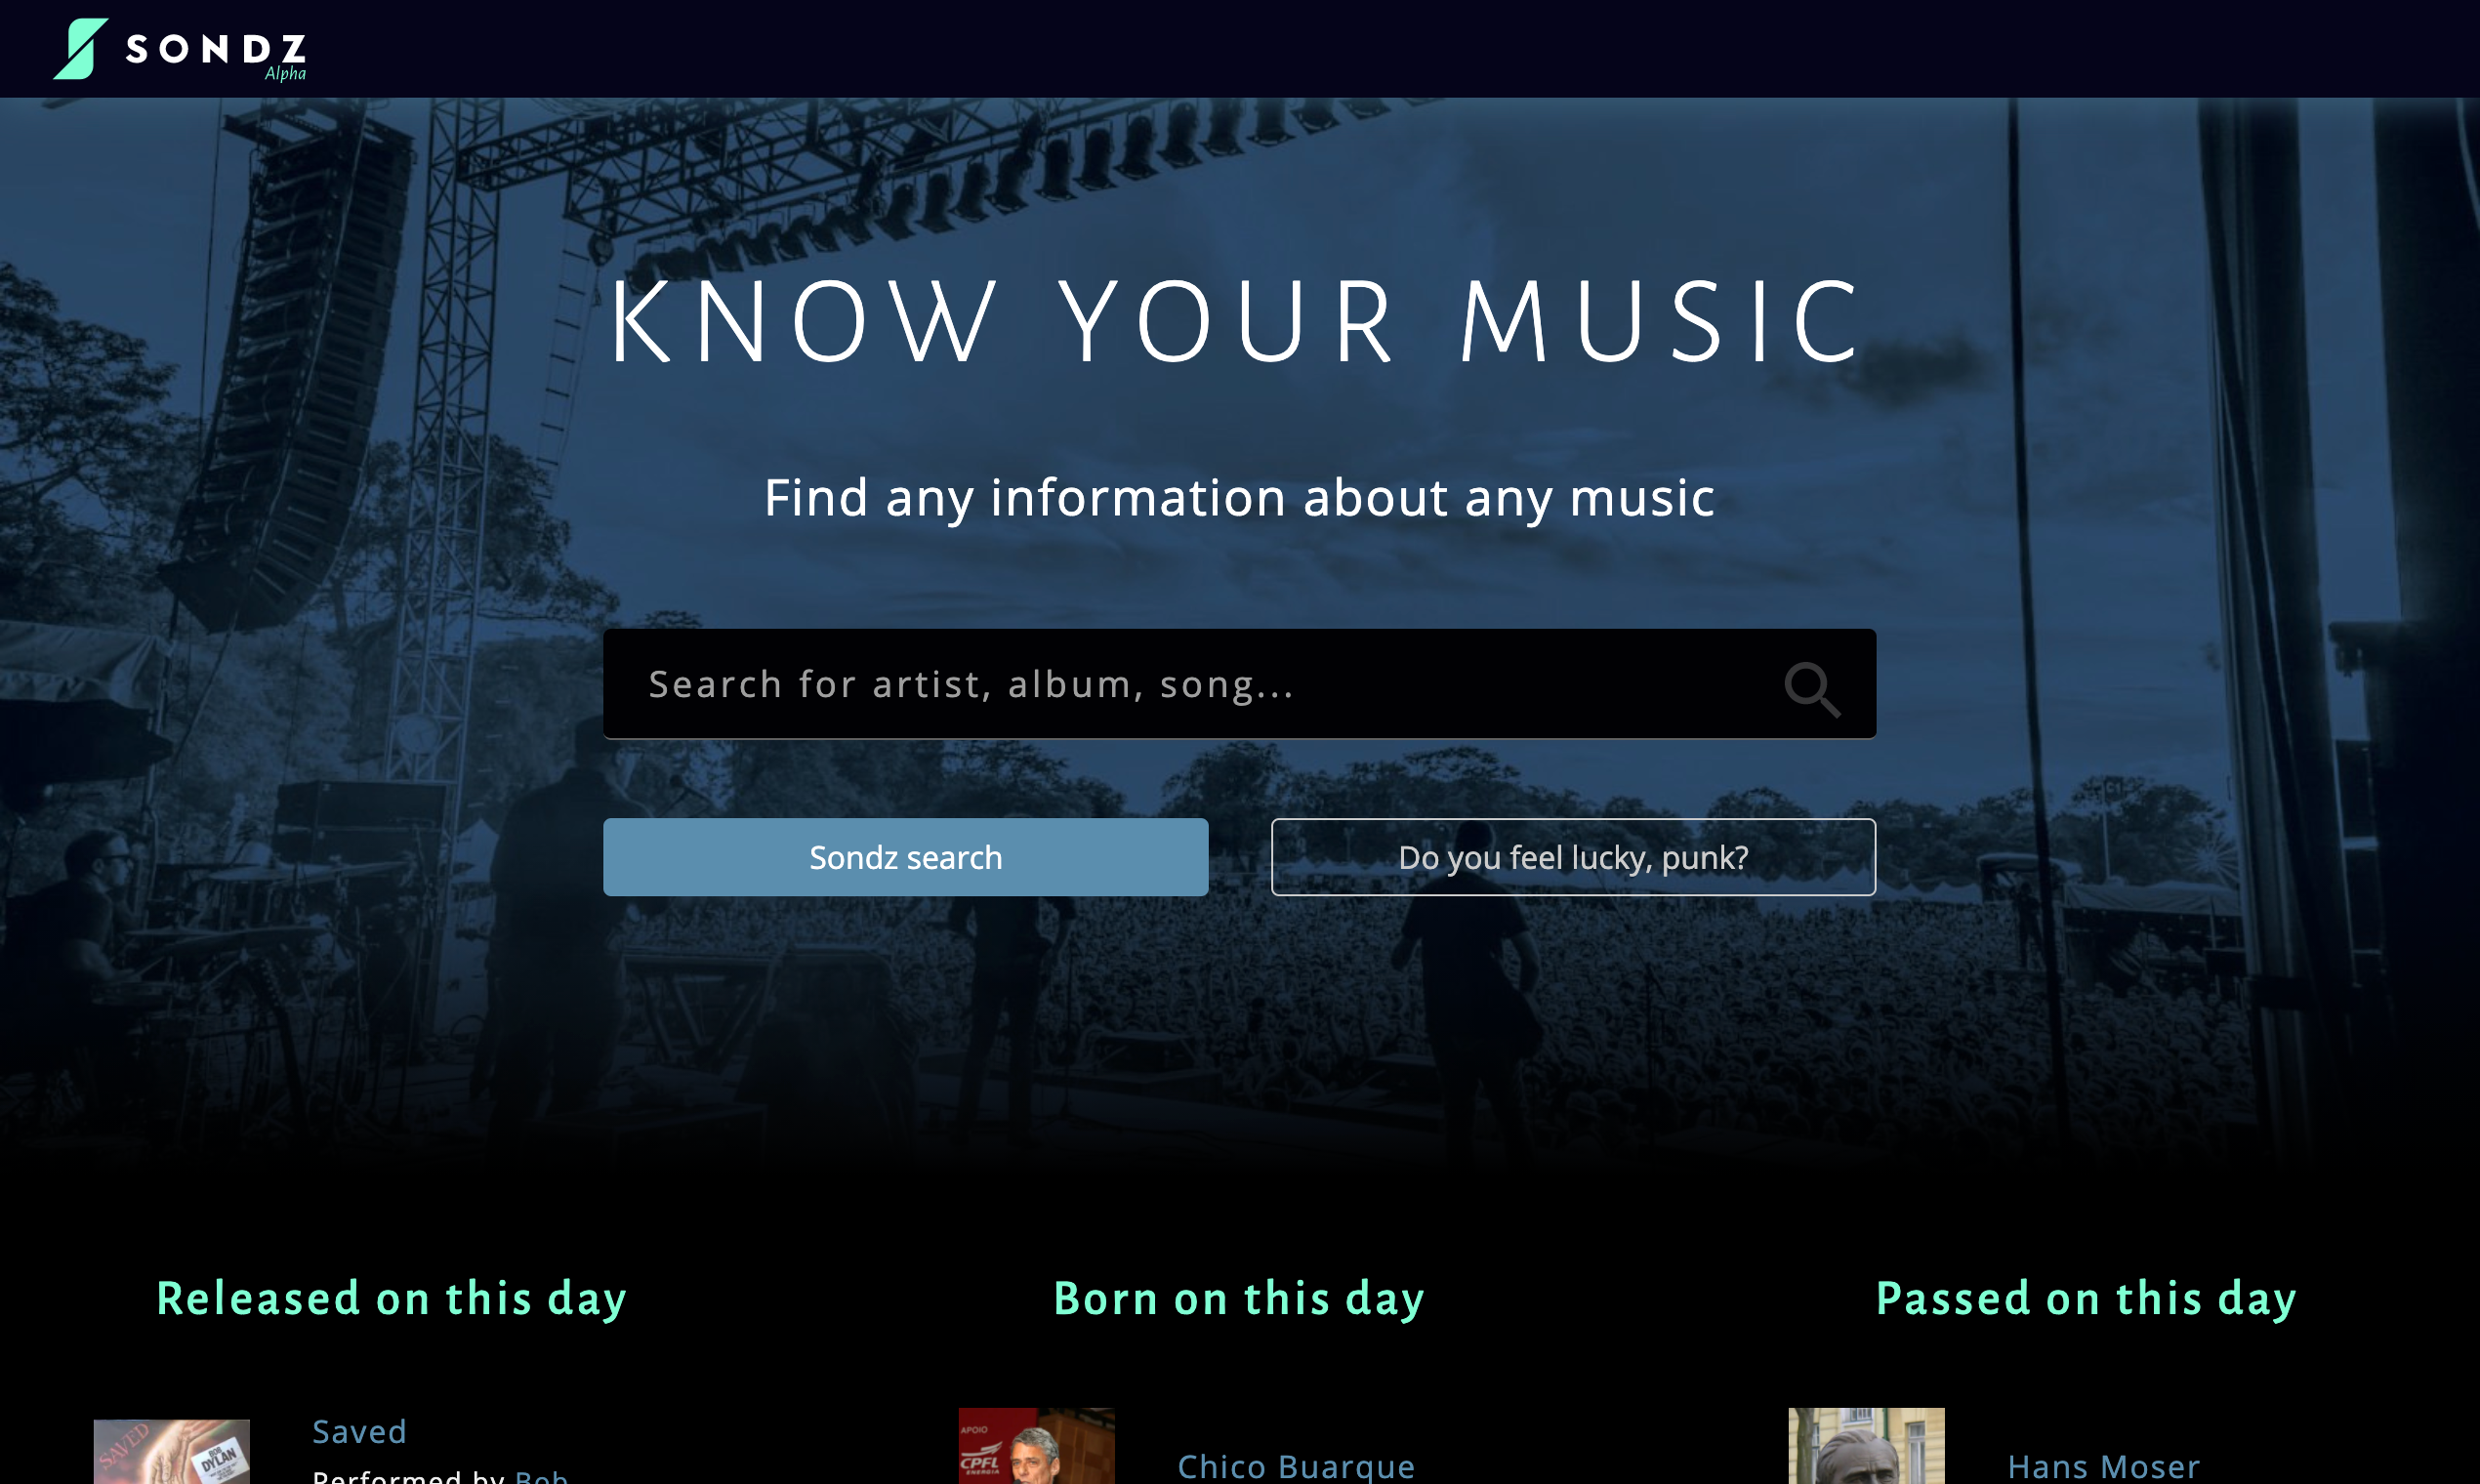Click the Sondz search button
The image size is (2480, 1484).
[x=905, y=857]
